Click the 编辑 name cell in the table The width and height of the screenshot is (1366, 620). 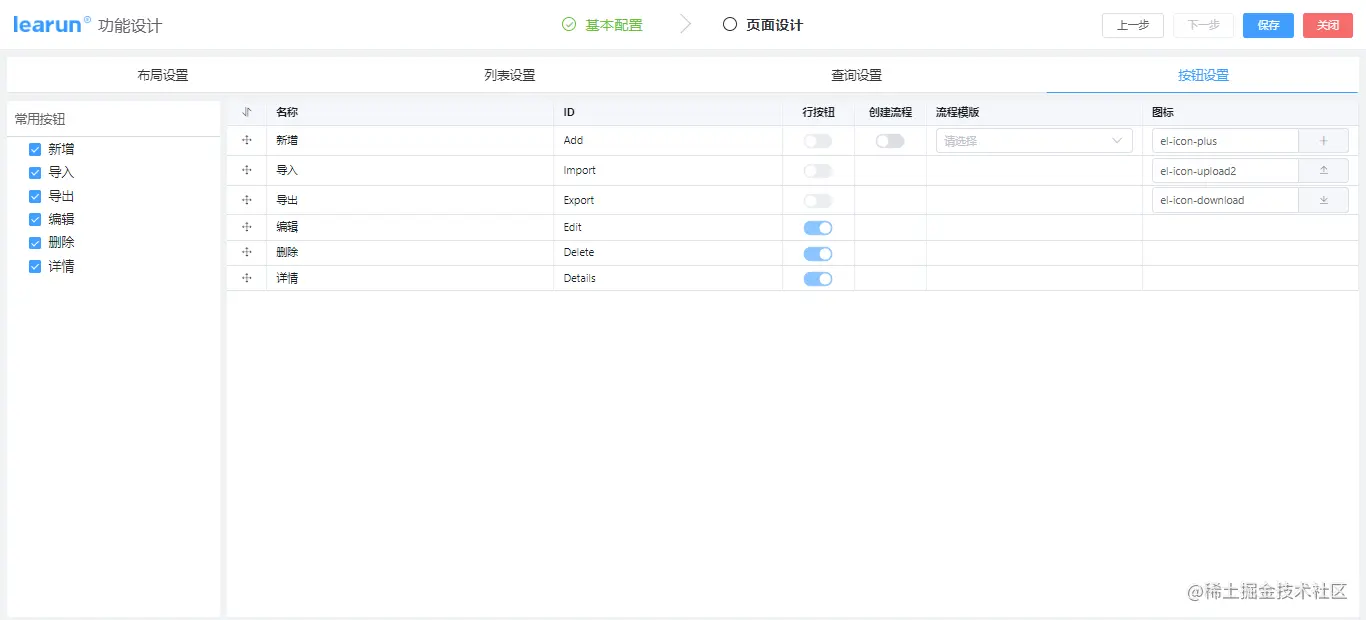pos(410,227)
